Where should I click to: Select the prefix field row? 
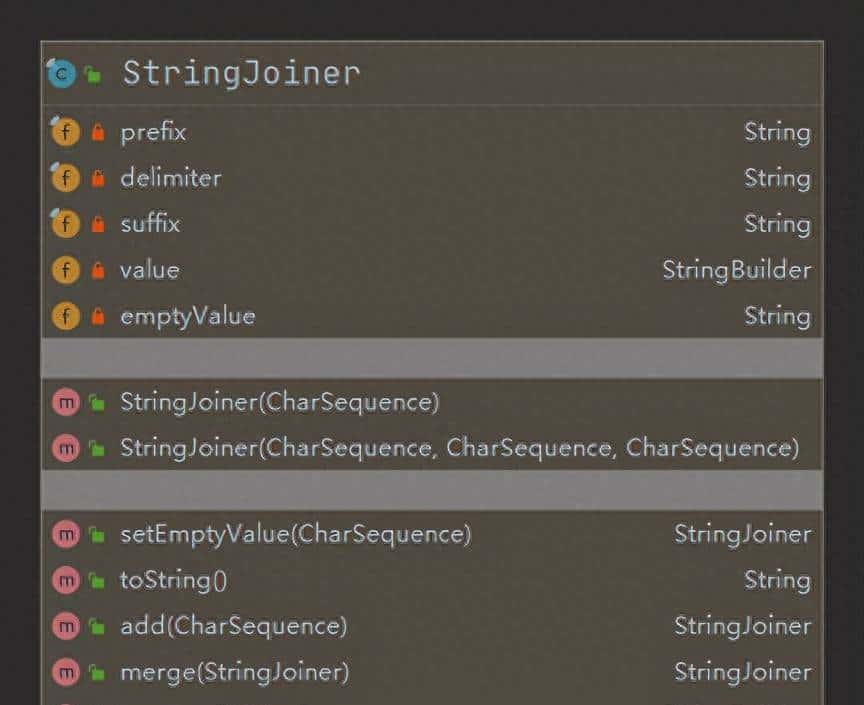coord(153,132)
